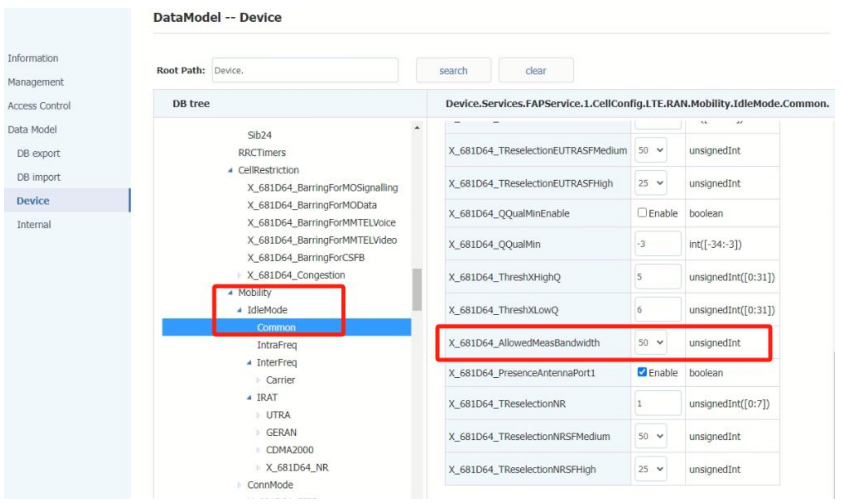Click the DB tree scrollbar up arrow

(417, 128)
